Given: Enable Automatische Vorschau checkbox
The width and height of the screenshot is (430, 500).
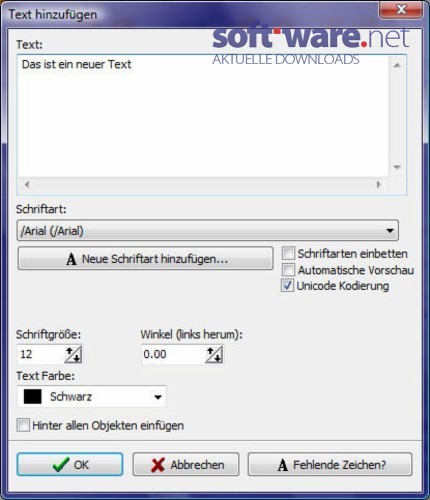Looking at the screenshot, I should (288, 270).
